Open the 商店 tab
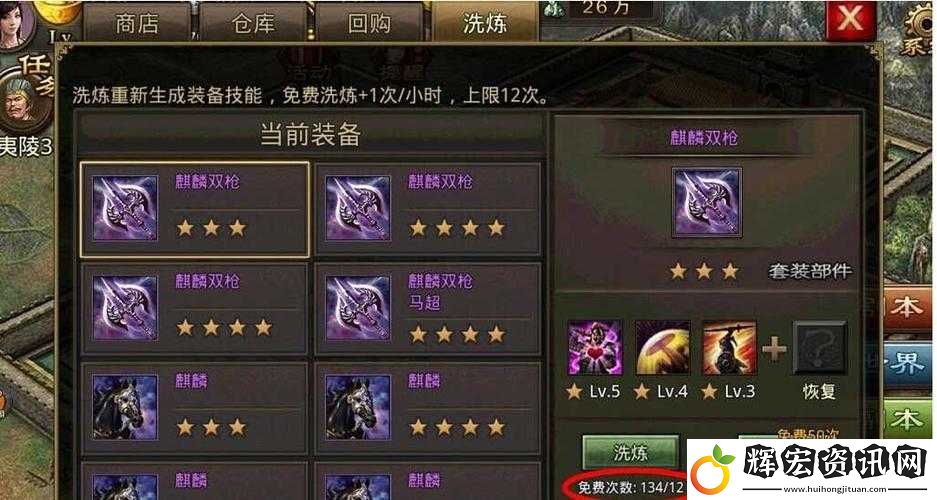Viewport: 937px width, 500px height. [x=137, y=23]
